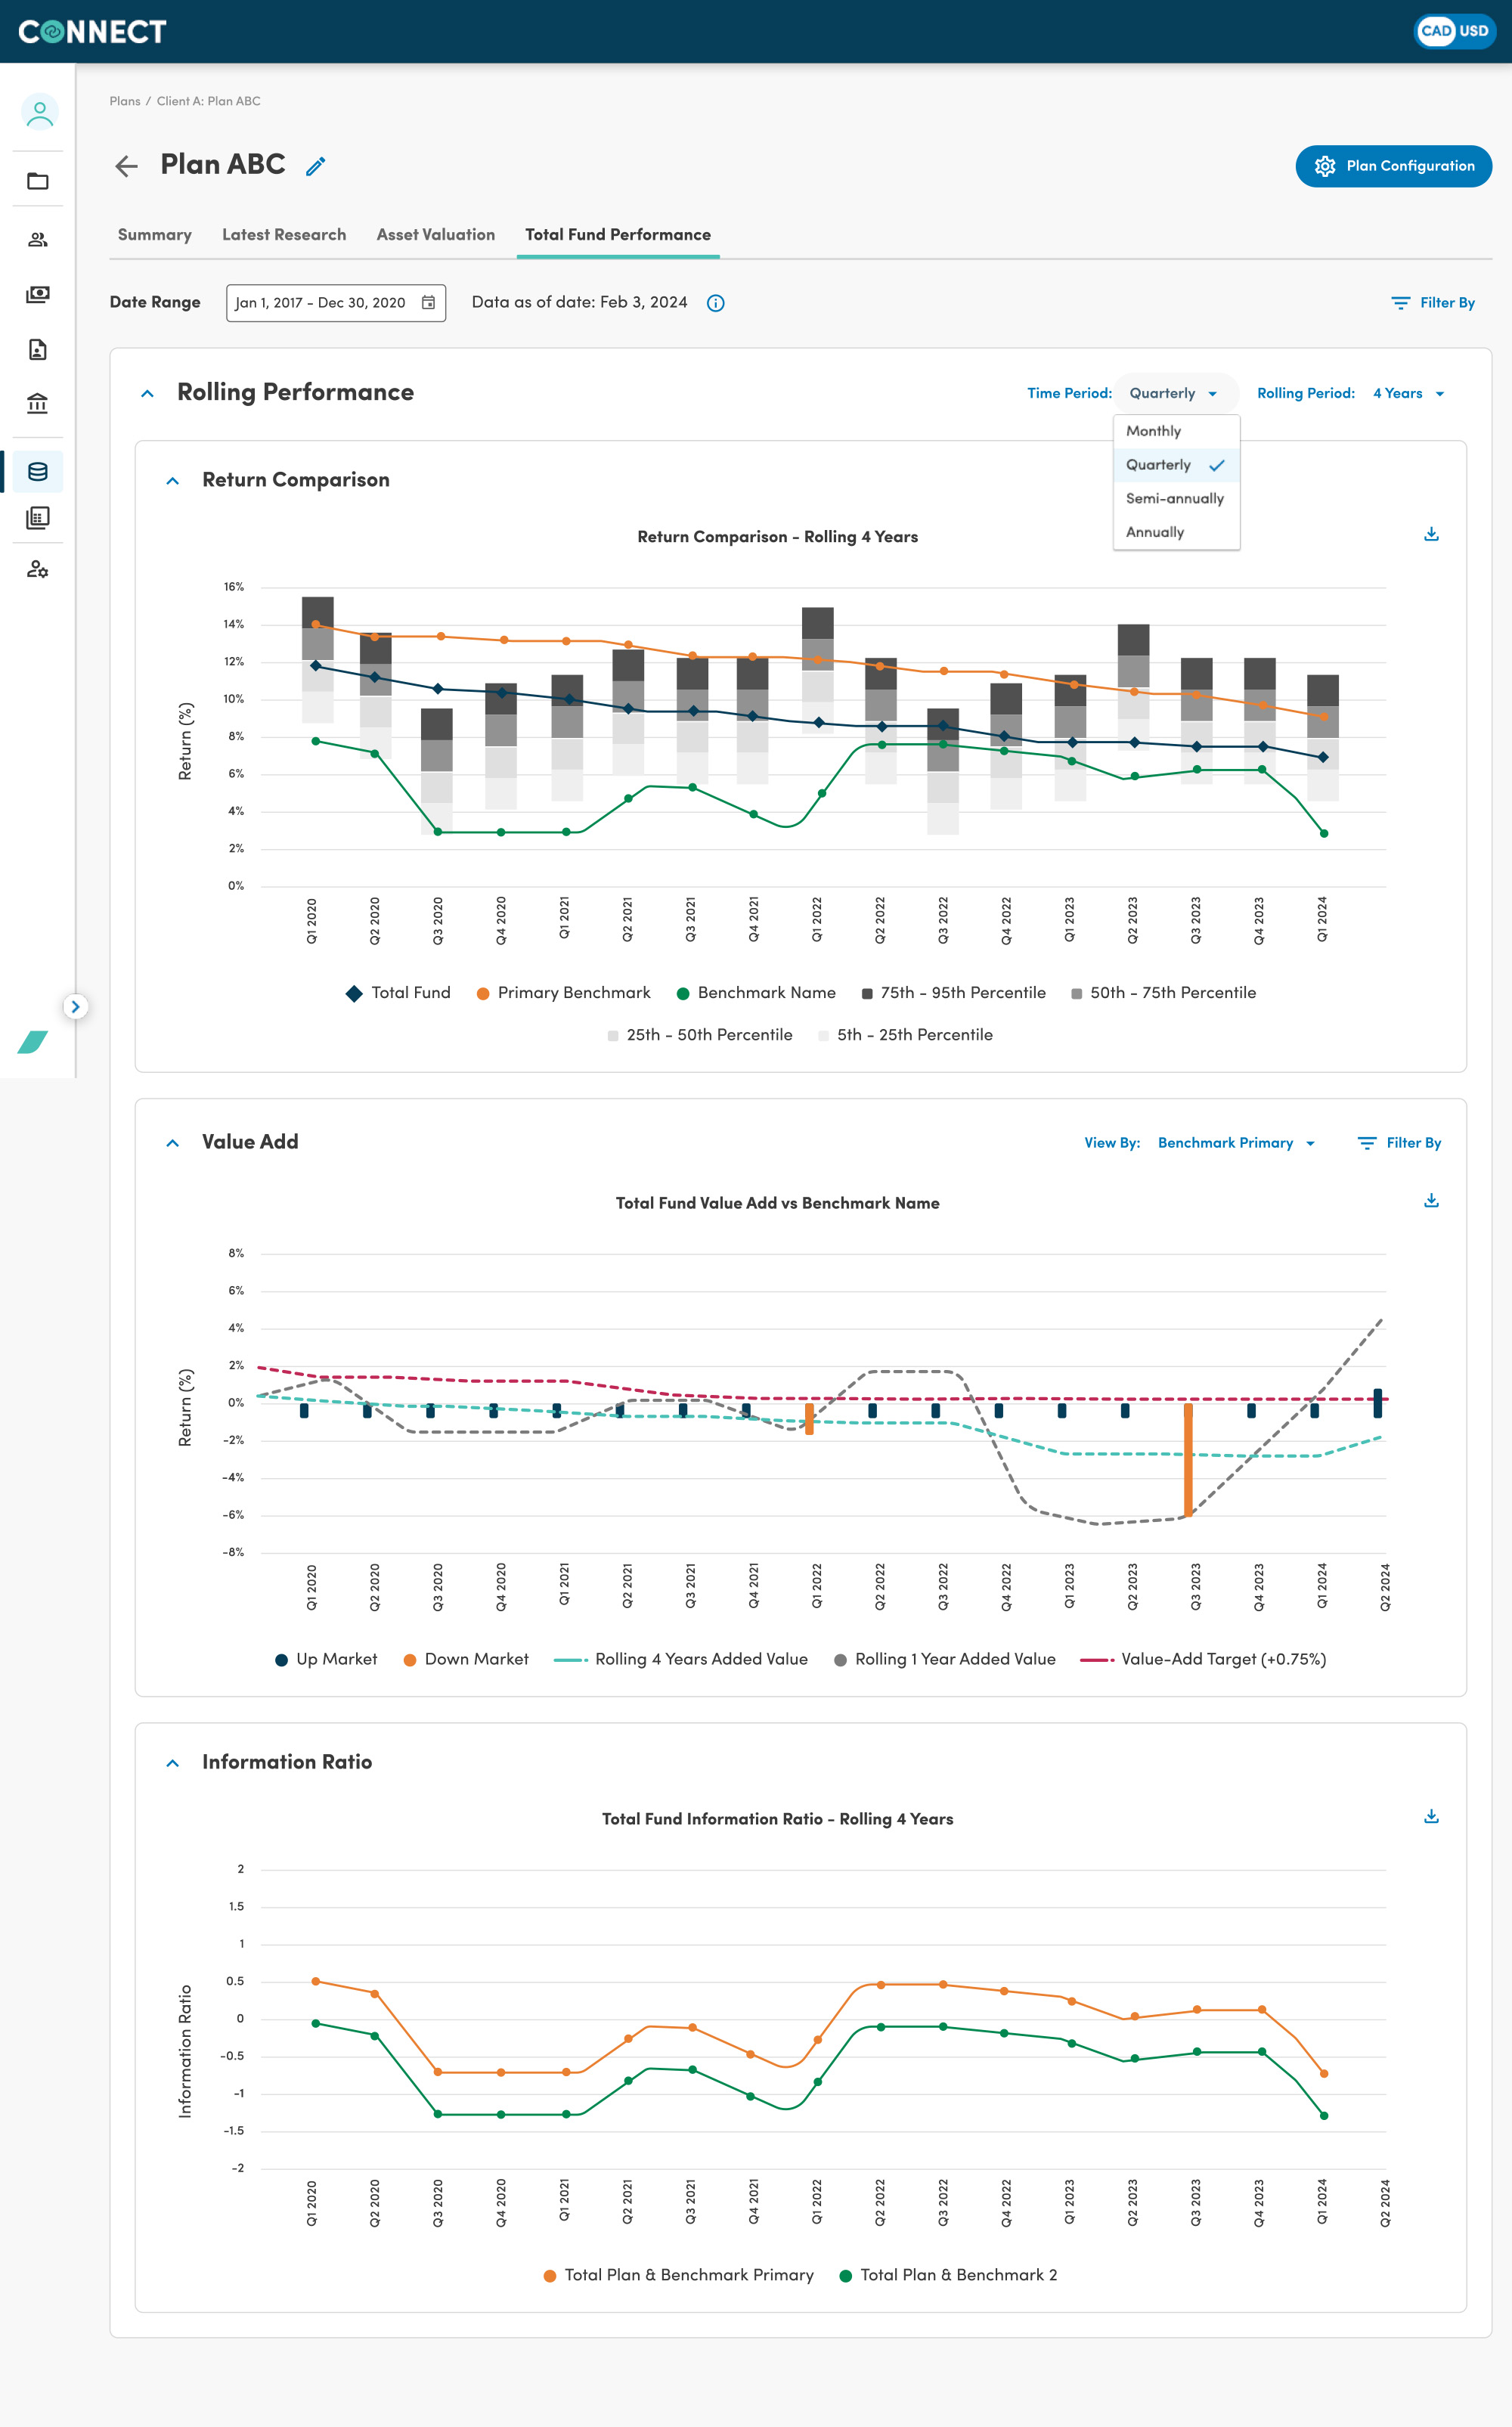Image resolution: width=1512 pixels, height=2427 pixels.
Task: Toggle the Benchmark Name legend series
Action: pos(756,993)
